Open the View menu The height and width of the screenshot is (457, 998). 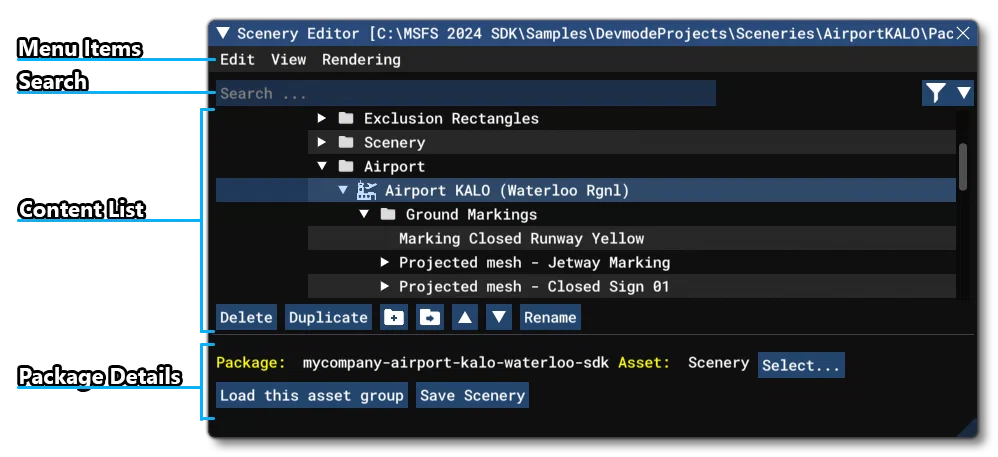(x=288, y=60)
